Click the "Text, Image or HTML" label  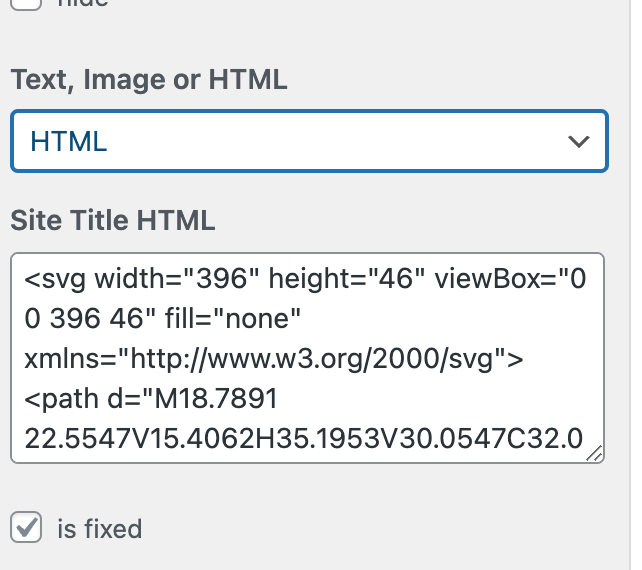(149, 81)
